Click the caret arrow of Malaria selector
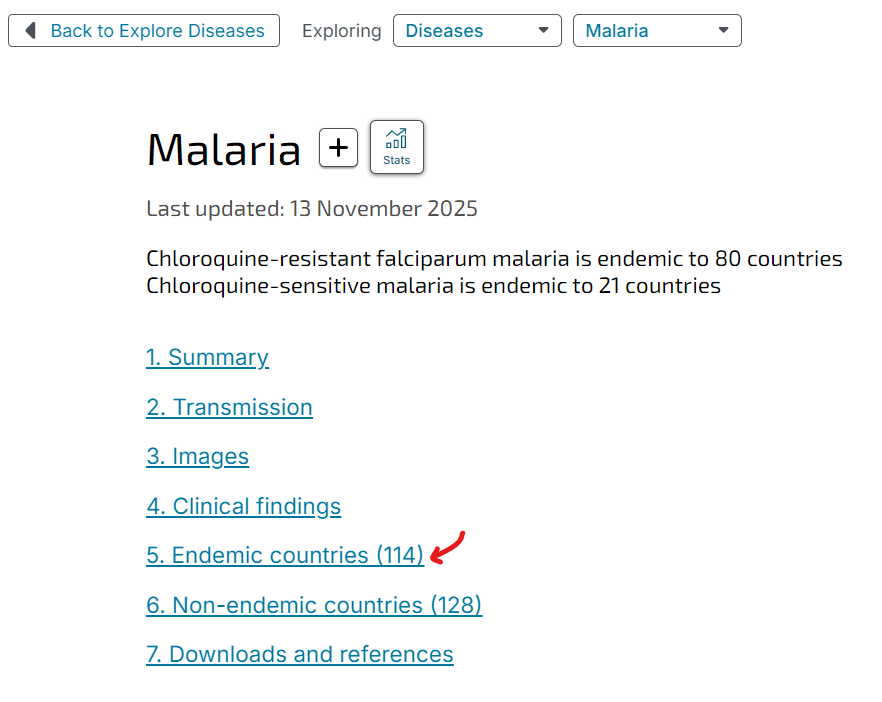Viewport: 882px width, 702px height. 723,30
